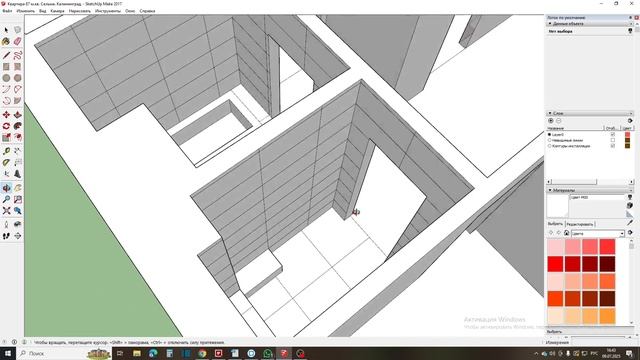Viewport: 640px width, 360px height.
Task: Choose the Pan hand tool
Action: [x=18, y=188]
